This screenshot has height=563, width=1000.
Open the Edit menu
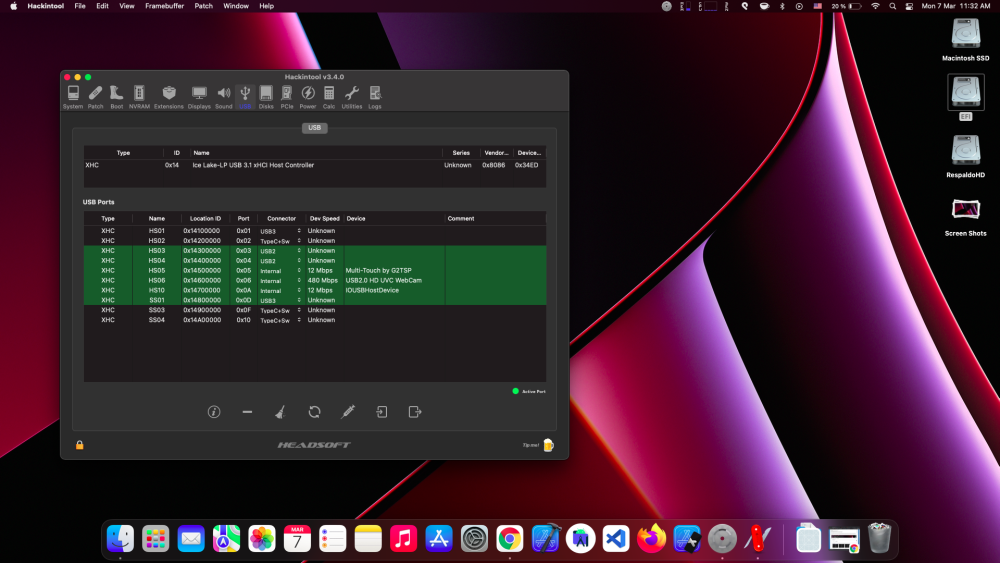tap(102, 6)
